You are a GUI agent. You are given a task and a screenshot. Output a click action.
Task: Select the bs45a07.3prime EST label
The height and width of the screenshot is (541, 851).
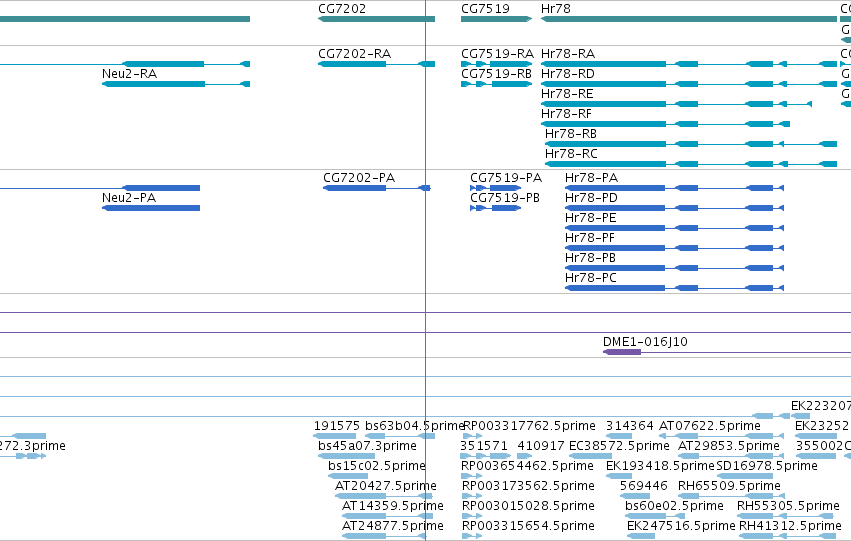(367, 446)
